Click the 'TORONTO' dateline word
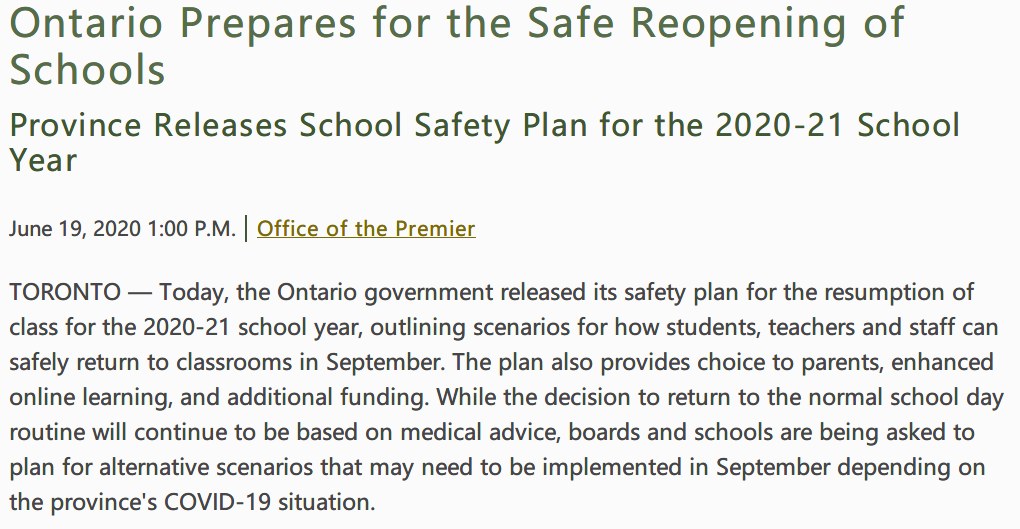 [x=65, y=292]
